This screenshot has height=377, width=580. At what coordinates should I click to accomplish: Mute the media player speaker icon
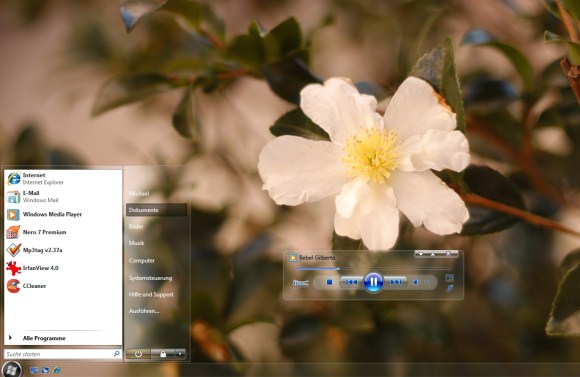point(416,282)
